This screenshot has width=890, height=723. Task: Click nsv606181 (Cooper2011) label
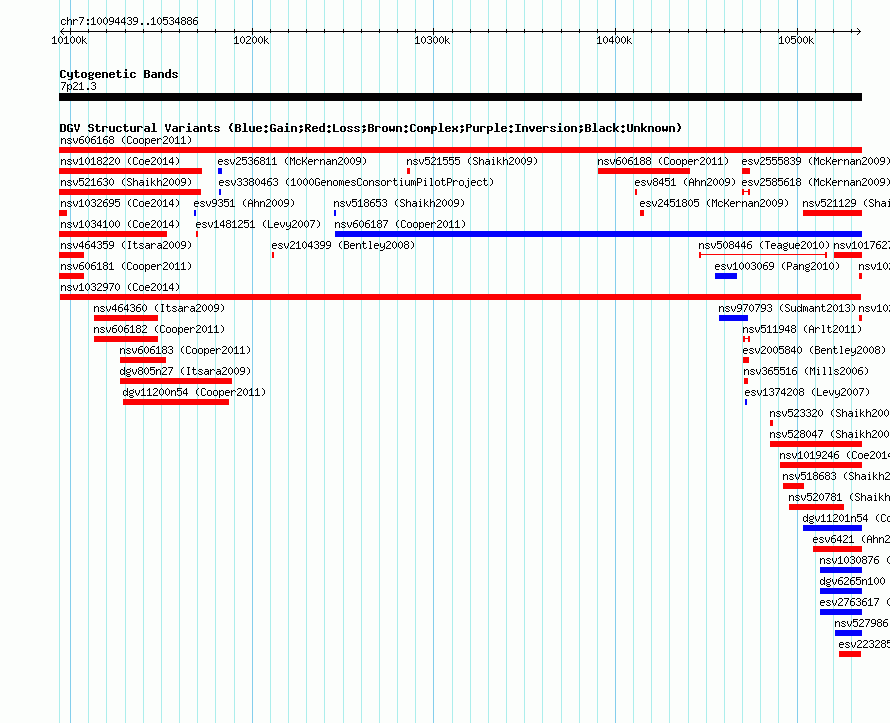(x=126, y=266)
